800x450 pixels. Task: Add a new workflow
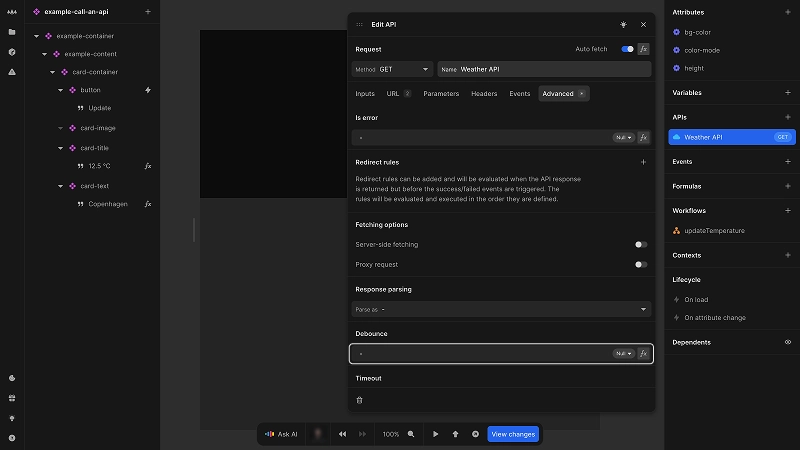(787, 211)
